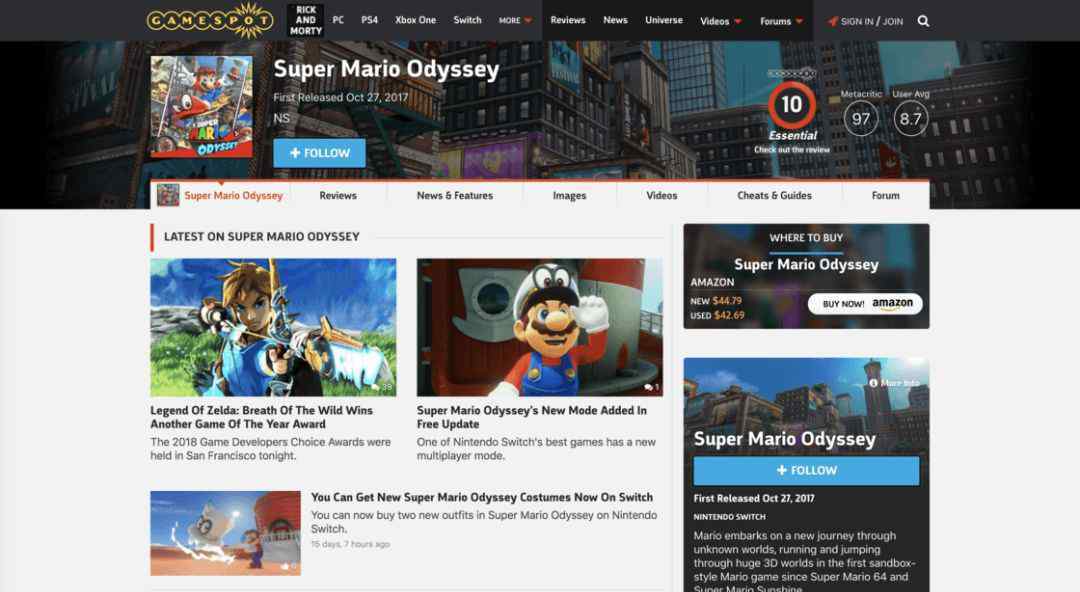This screenshot has height=592, width=1080.
Task: Click Where To Buy Super Mario Odyssey title
Action: [x=806, y=265]
